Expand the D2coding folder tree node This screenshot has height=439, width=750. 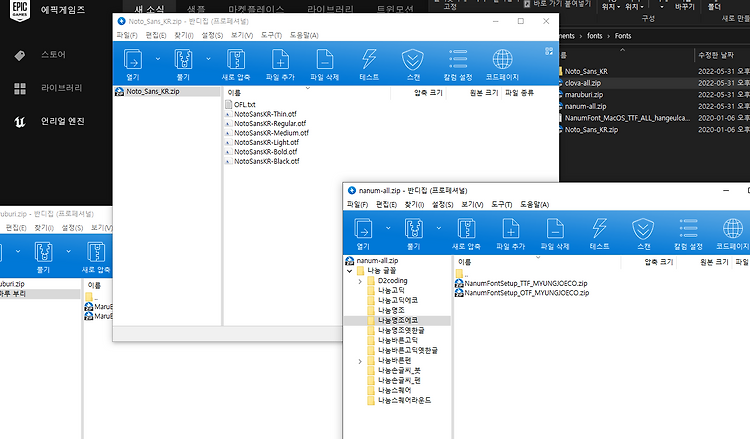point(360,281)
